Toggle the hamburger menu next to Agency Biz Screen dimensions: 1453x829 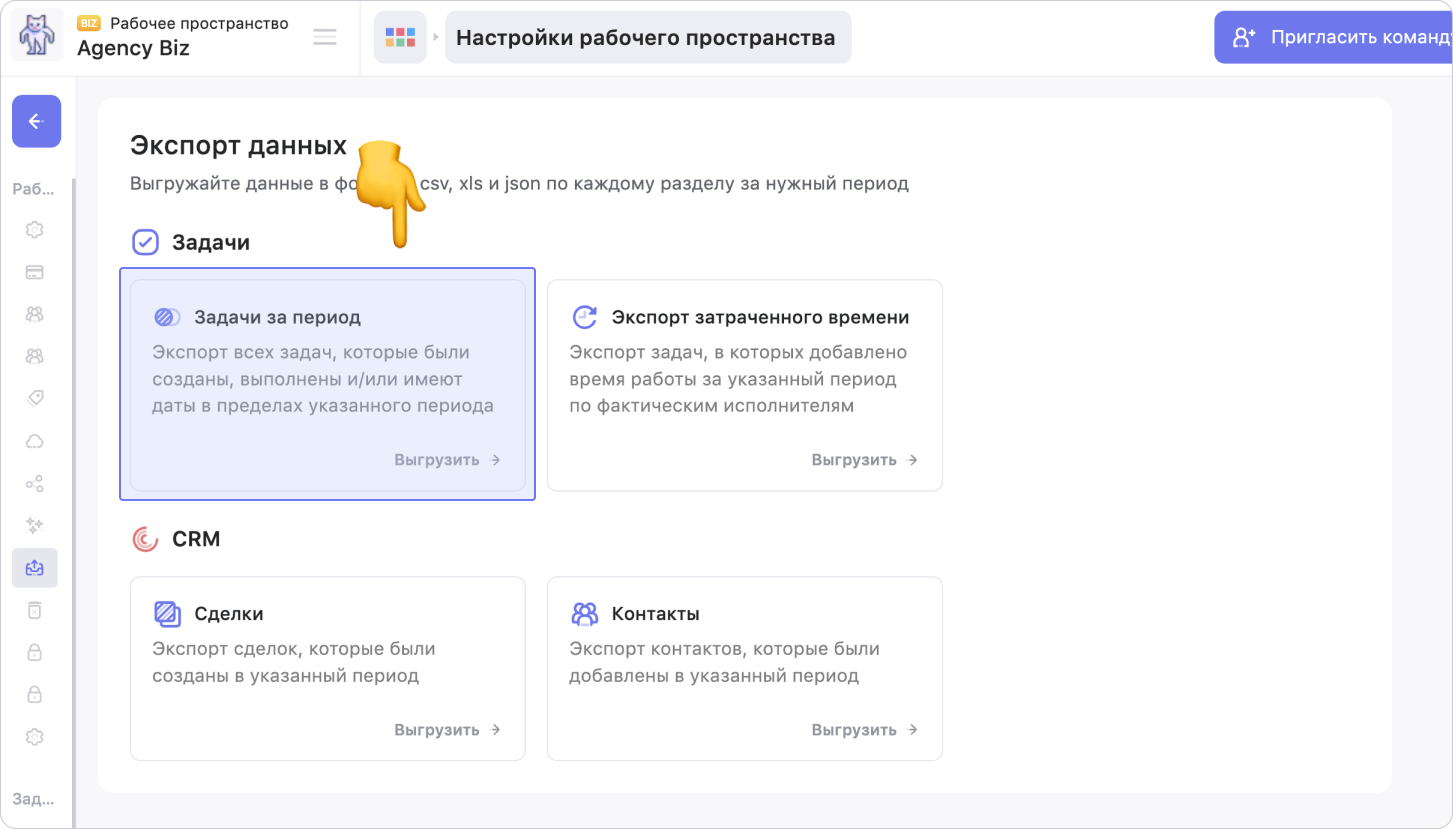(x=325, y=38)
